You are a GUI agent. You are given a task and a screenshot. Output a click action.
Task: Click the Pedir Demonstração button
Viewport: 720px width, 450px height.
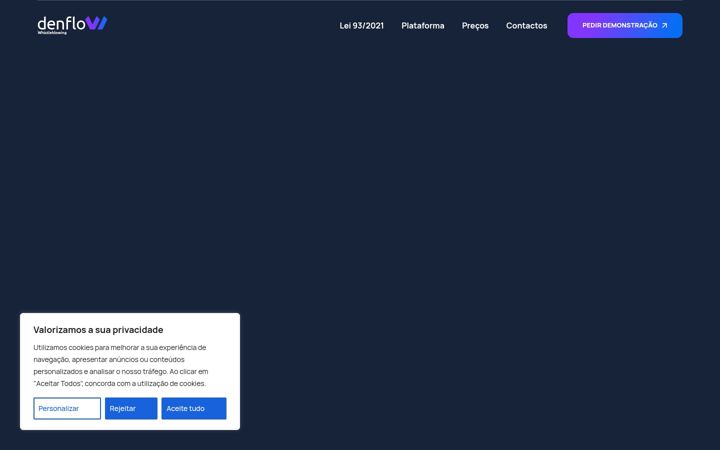pyautogui.click(x=624, y=25)
